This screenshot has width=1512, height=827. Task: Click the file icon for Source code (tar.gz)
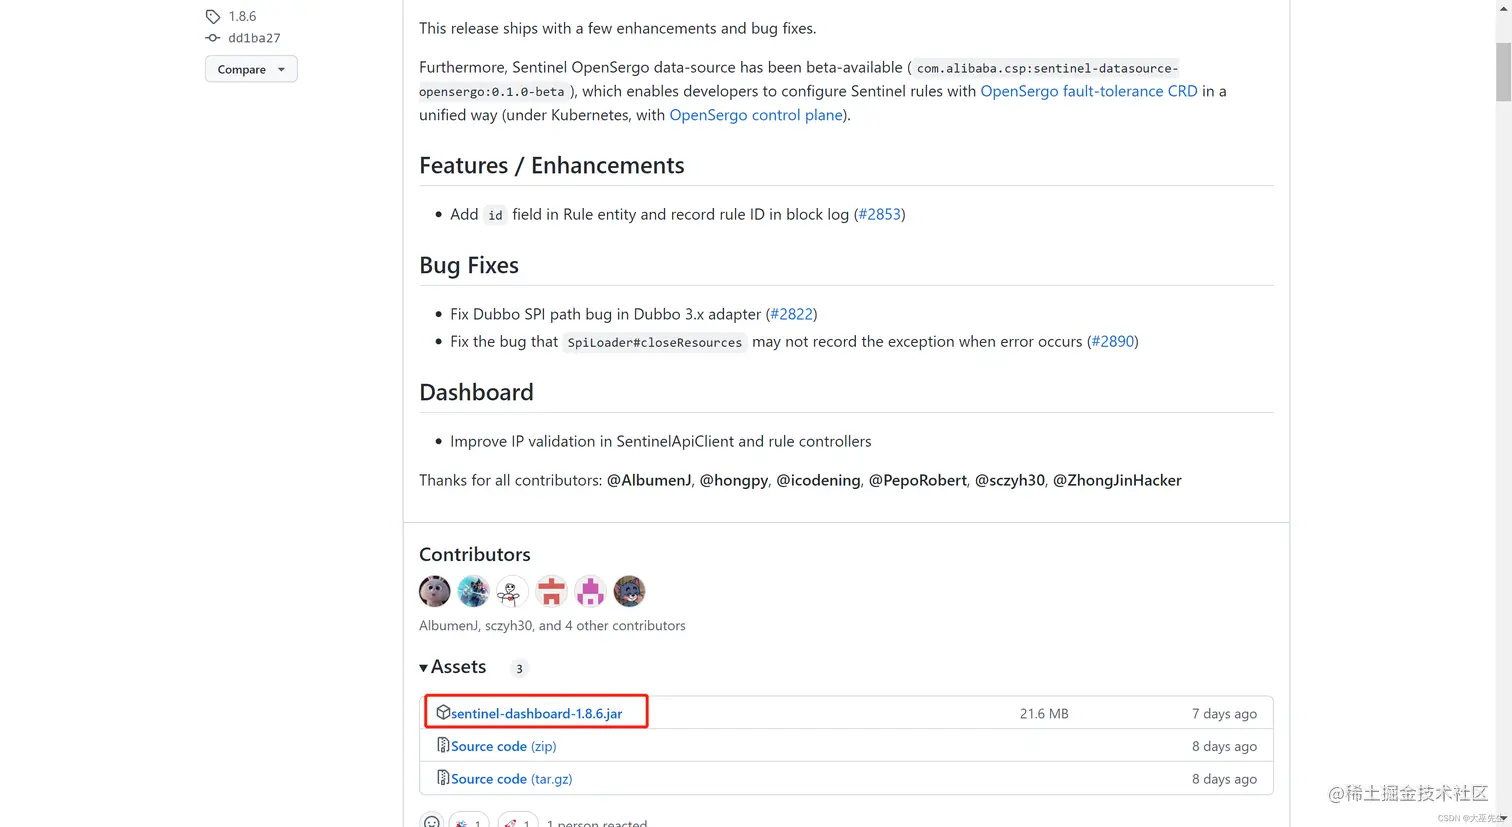pos(443,778)
